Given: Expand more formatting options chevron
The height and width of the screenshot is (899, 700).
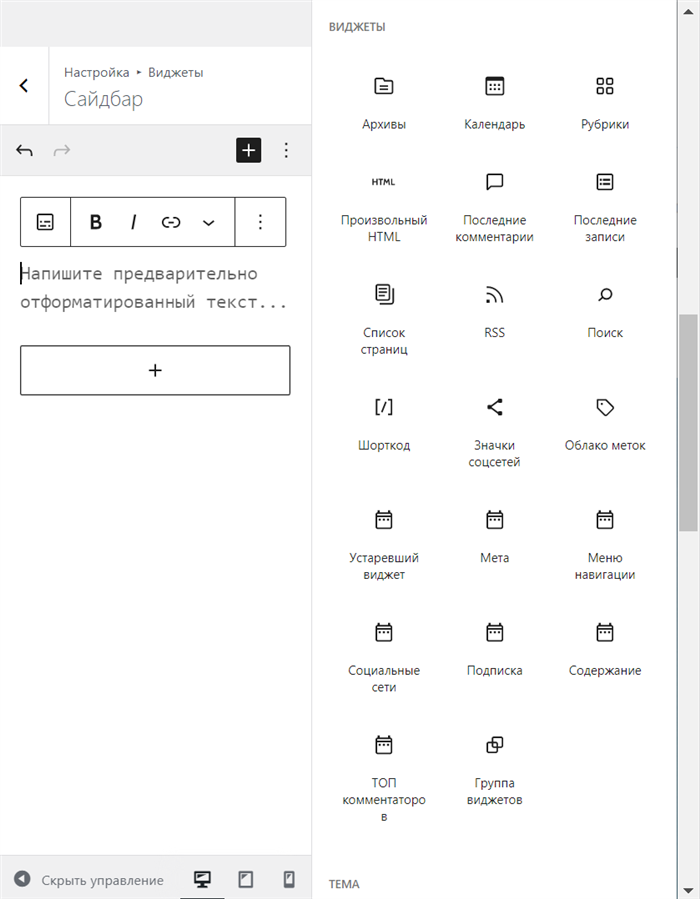Looking at the screenshot, I should click(209, 222).
